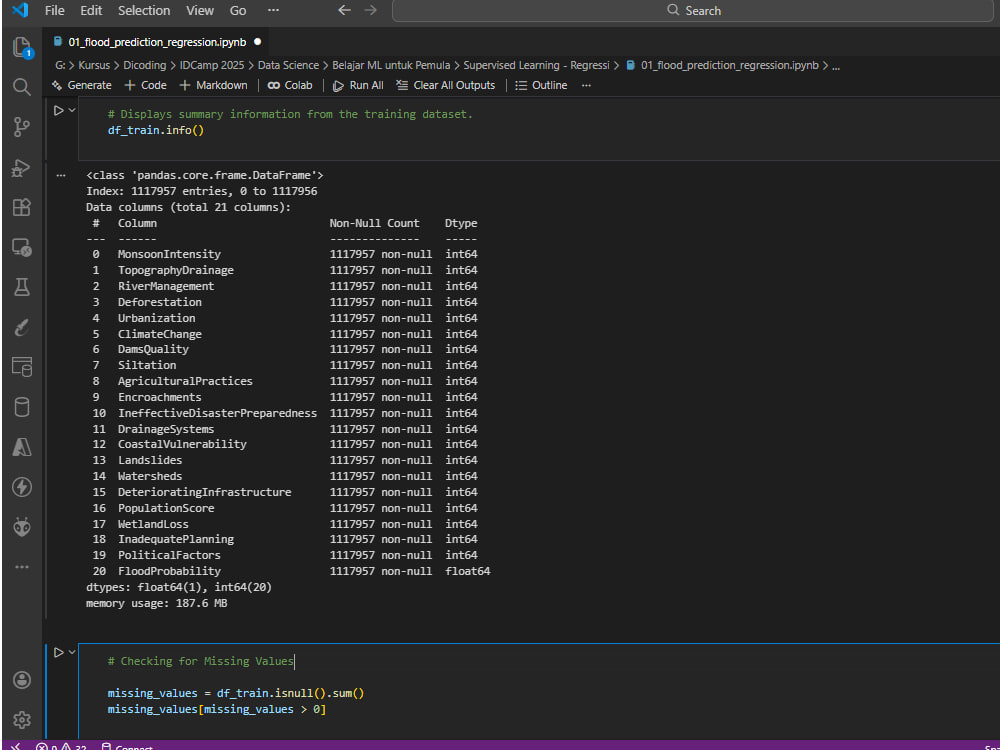The height and width of the screenshot is (750, 1000).
Task: Click the missing_values = df_train.isnull().sum() line
Action: (236, 693)
